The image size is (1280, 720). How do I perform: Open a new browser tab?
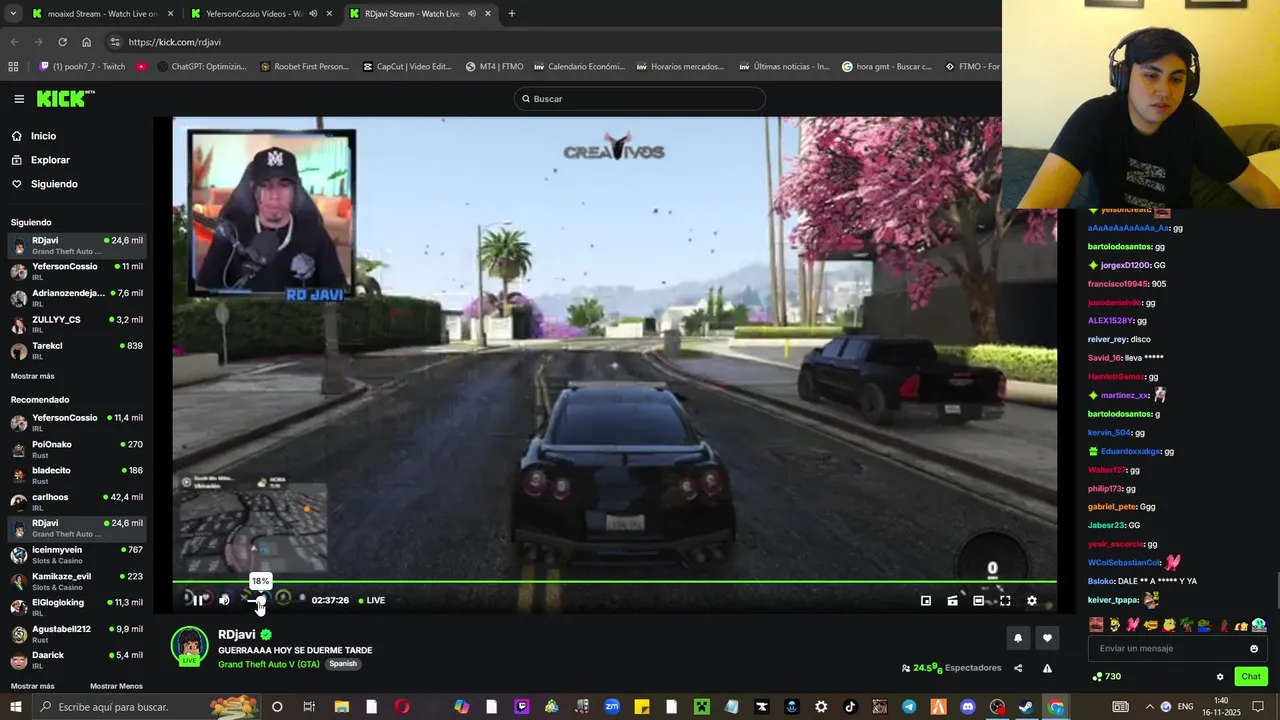(512, 14)
